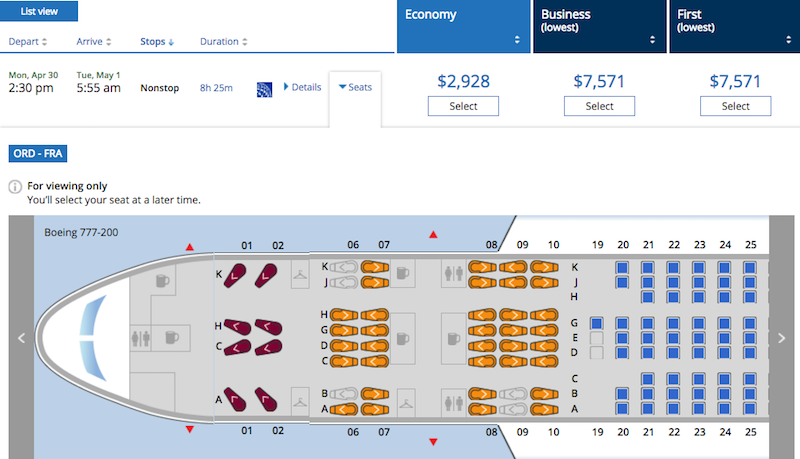Image resolution: width=800 pixels, height=459 pixels.
Task: Sort flights by Duration
Action: (223, 41)
